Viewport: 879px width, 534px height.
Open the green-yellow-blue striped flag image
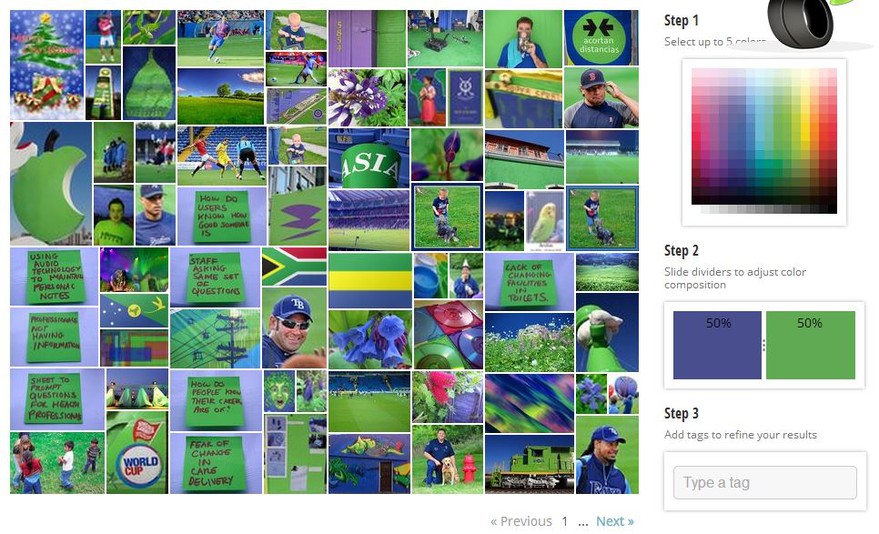[370, 280]
